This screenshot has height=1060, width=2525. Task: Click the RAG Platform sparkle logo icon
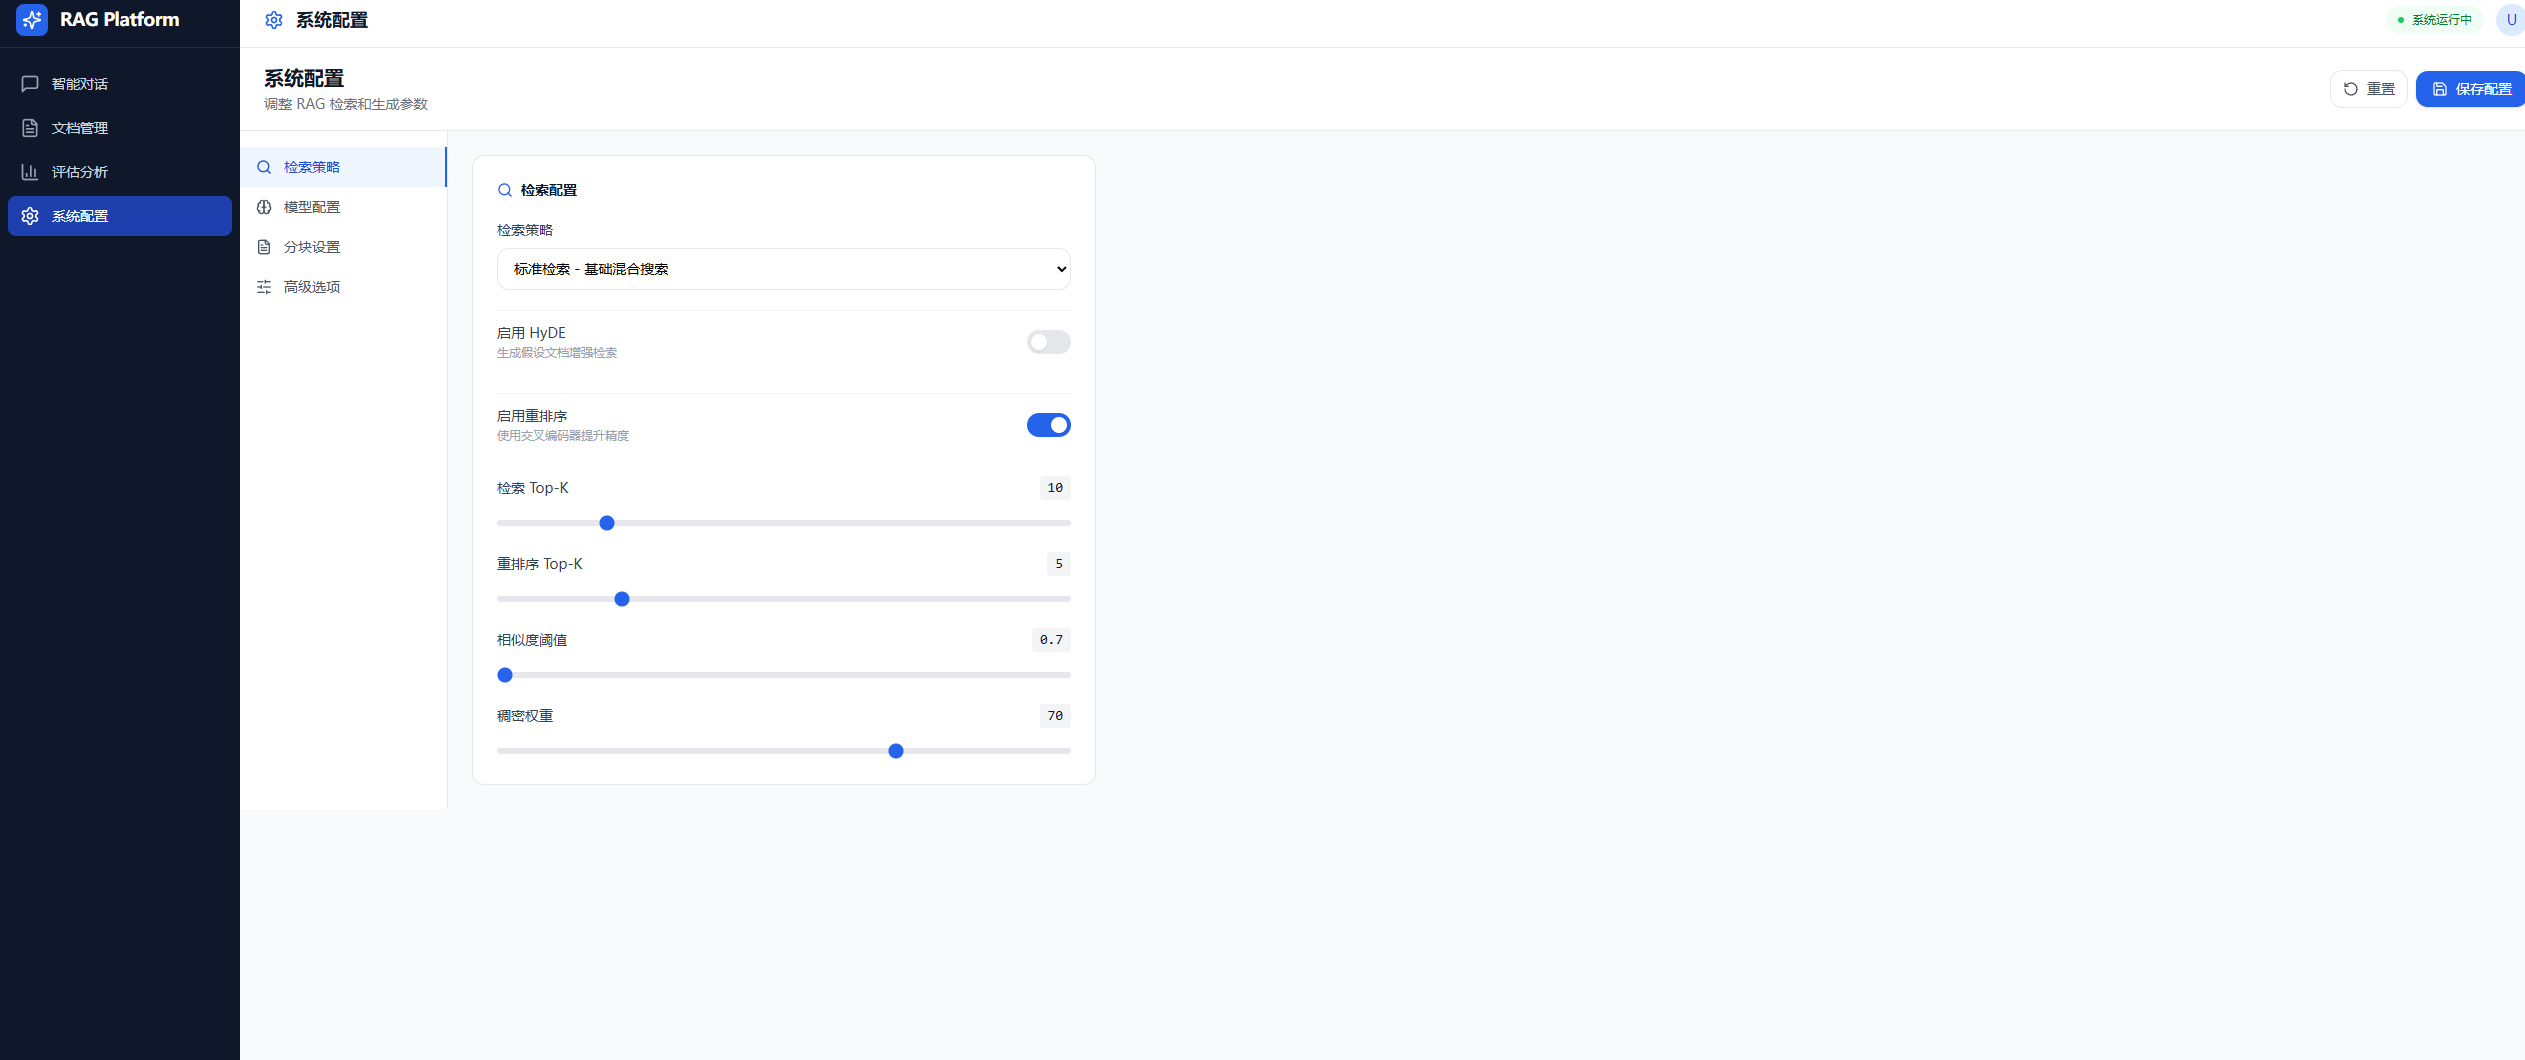coord(32,20)
